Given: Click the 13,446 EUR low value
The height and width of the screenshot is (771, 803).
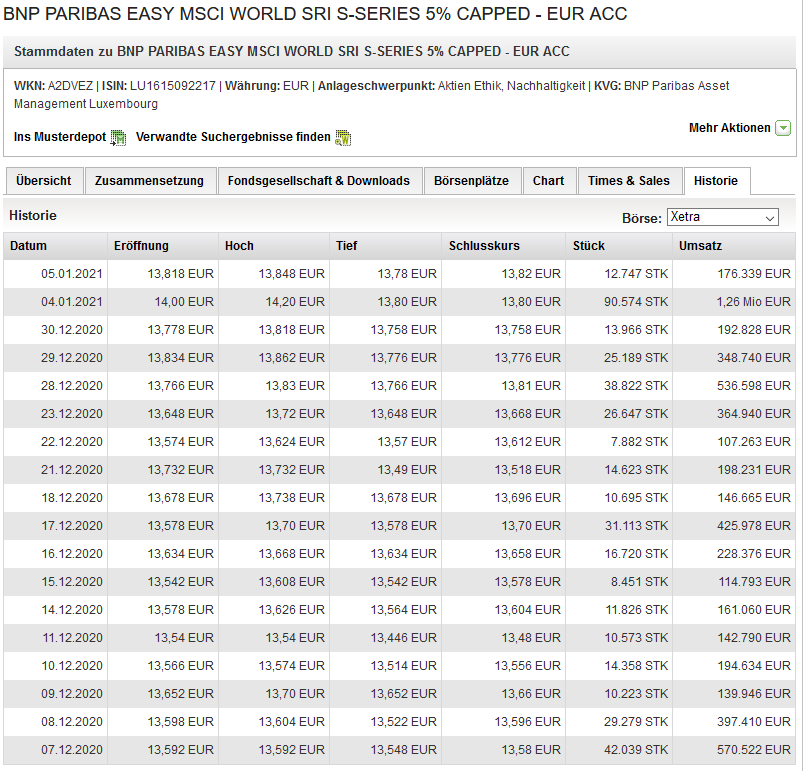Looking at the screenshot, I should [x=404, y=638].
